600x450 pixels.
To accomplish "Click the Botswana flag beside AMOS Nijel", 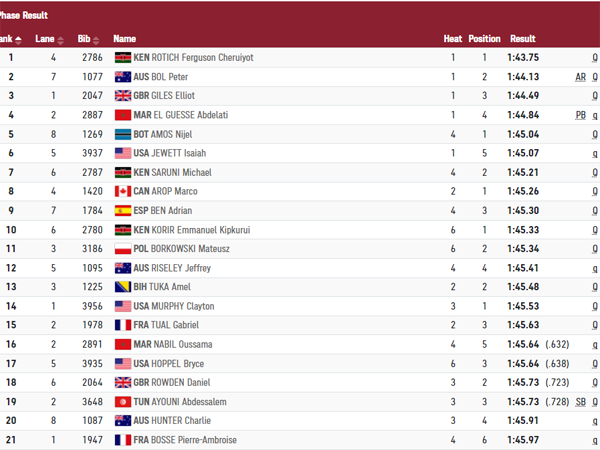I will pos(124,134).
